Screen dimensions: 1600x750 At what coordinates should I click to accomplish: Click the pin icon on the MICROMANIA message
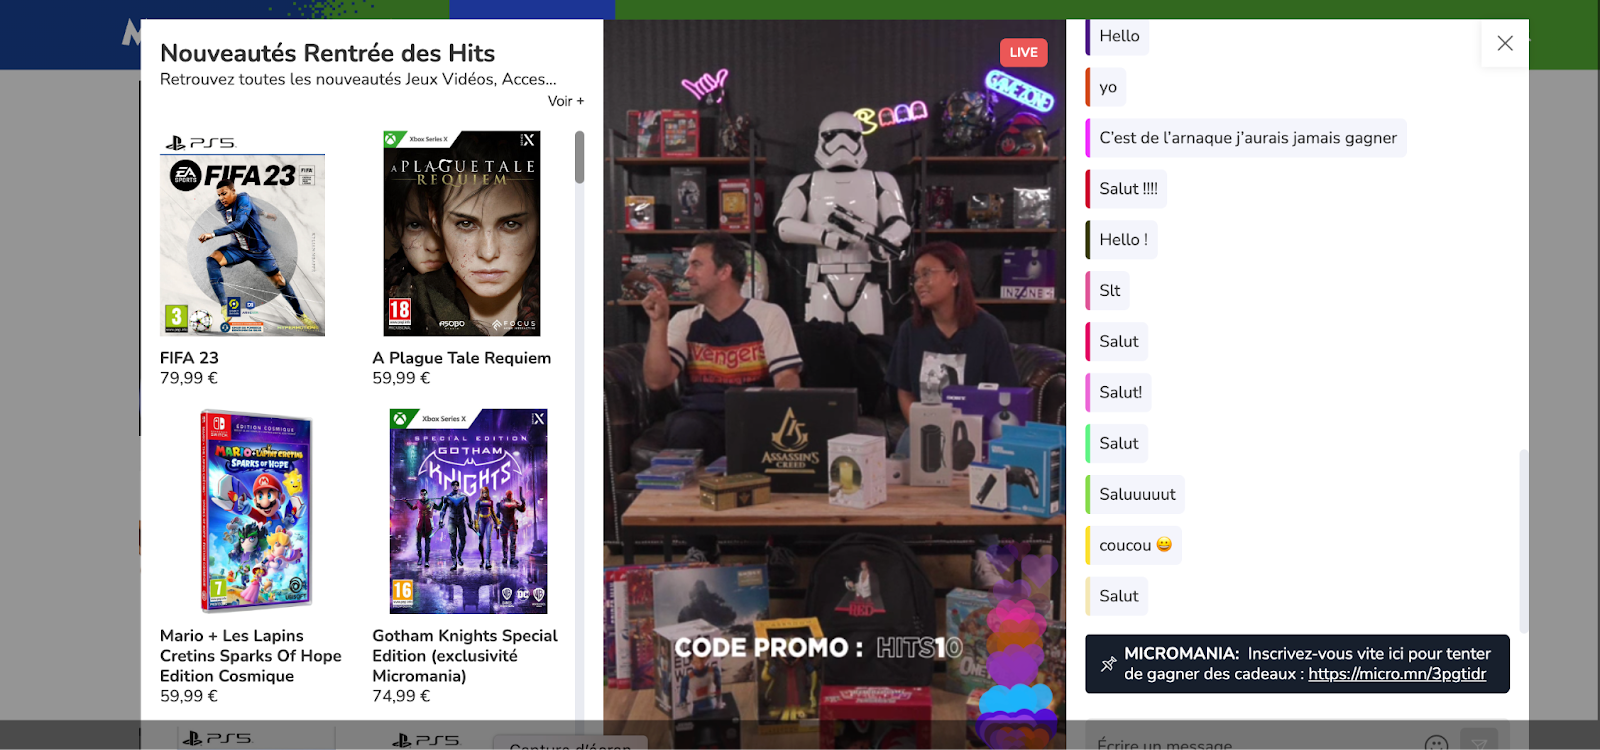[x=1108, y=664]
